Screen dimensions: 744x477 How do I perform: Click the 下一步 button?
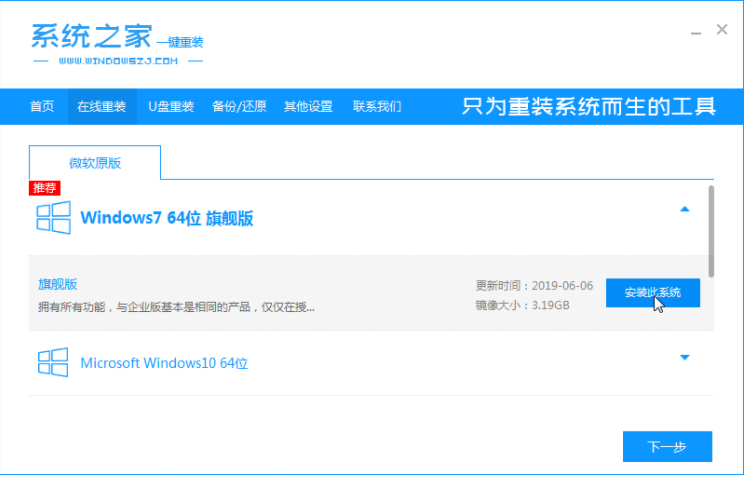click(x=667, y=446)
